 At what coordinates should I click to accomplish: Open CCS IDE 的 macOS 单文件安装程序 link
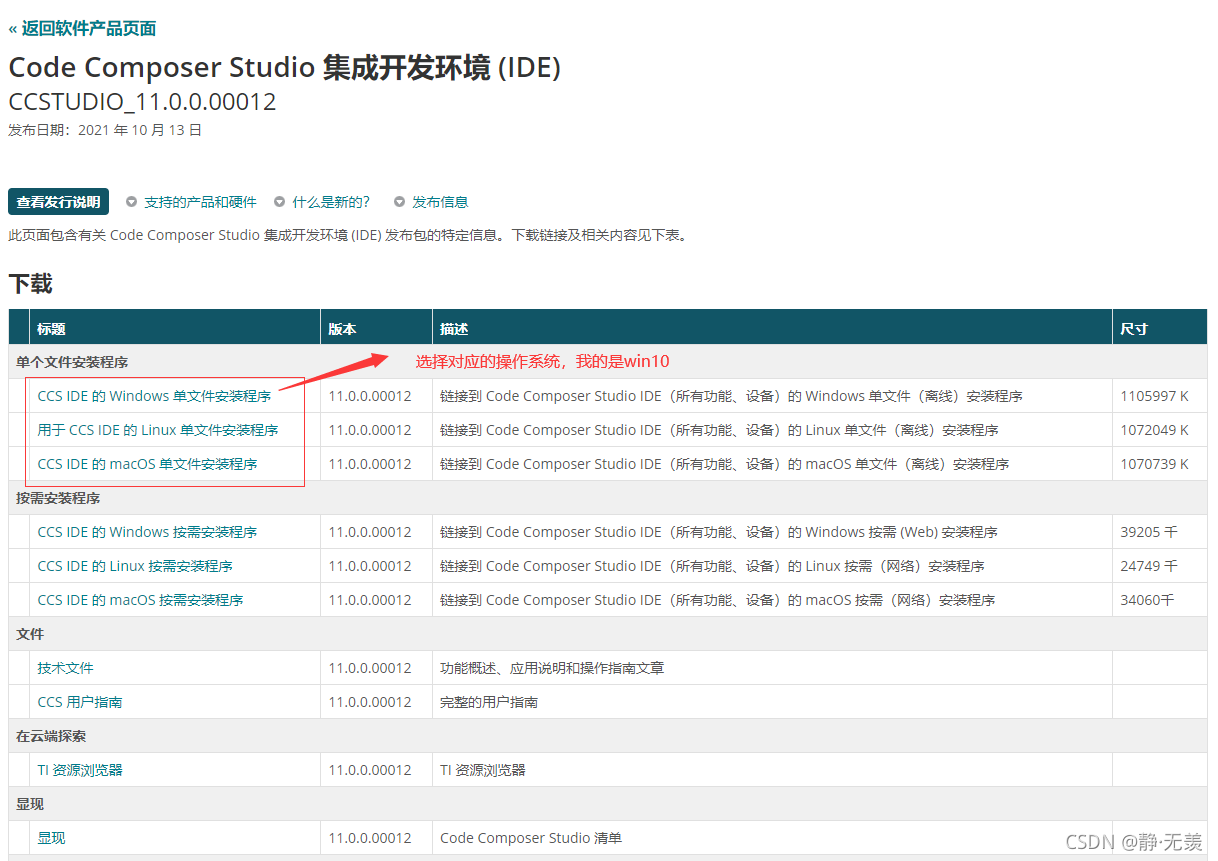coord(147,464)
